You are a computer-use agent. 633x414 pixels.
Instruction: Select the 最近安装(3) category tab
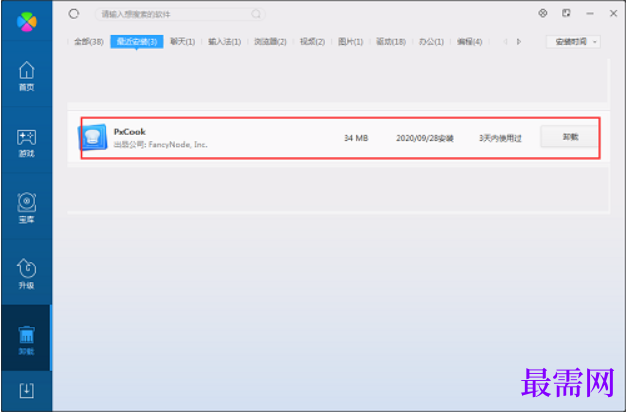point(137,42)
